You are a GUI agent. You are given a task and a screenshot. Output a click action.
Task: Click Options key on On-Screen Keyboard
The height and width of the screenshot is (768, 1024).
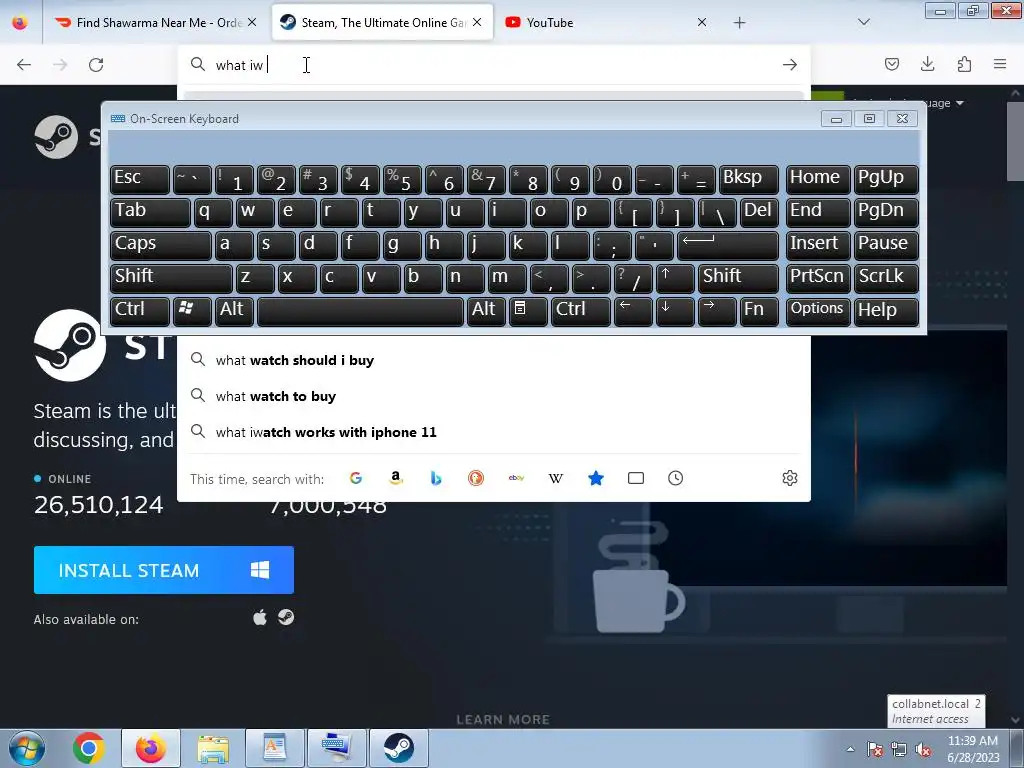[x=818, y=310]
